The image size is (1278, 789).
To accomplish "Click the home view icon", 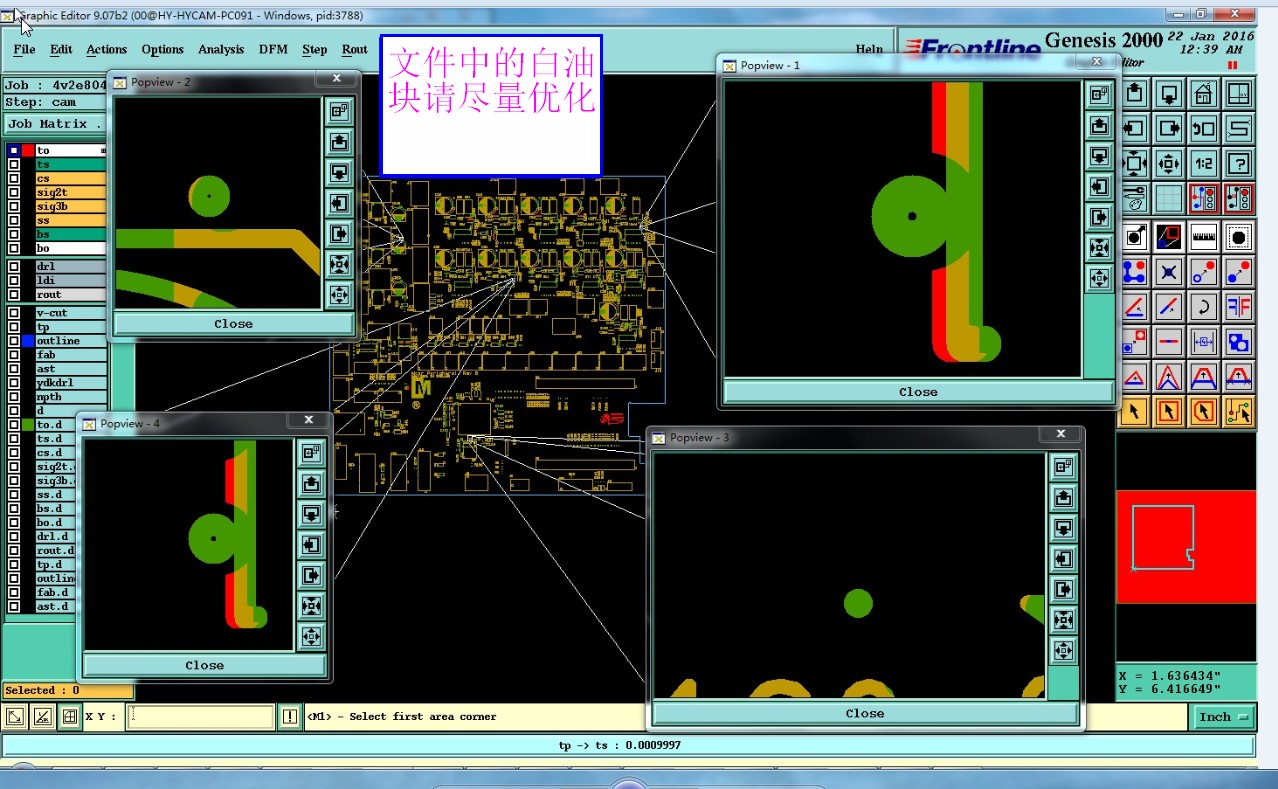I will (x=1204, y=94).
